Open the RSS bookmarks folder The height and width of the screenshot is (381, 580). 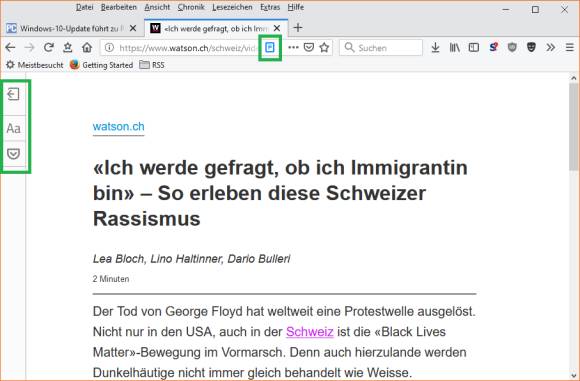tap(152, 65)
